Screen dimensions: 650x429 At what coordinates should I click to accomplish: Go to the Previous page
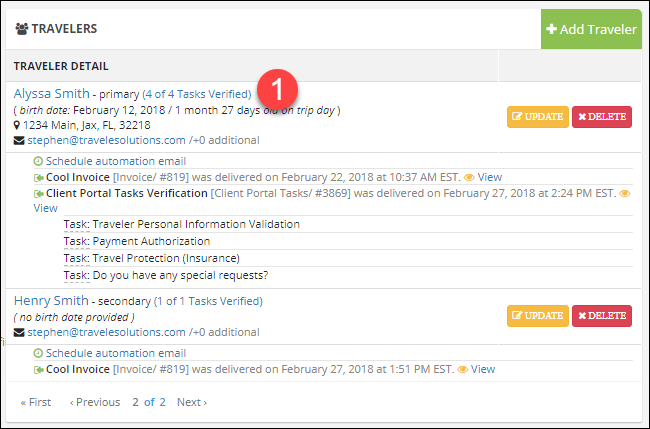point(95,402)
